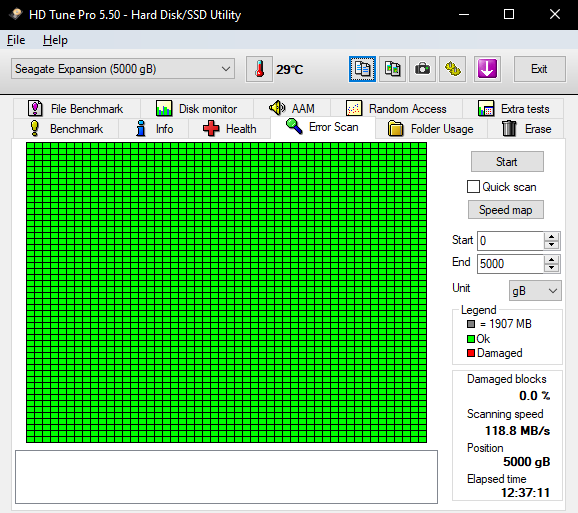Click the File Benchmark tab icon
578x513 pixels.
click(35, 109)
